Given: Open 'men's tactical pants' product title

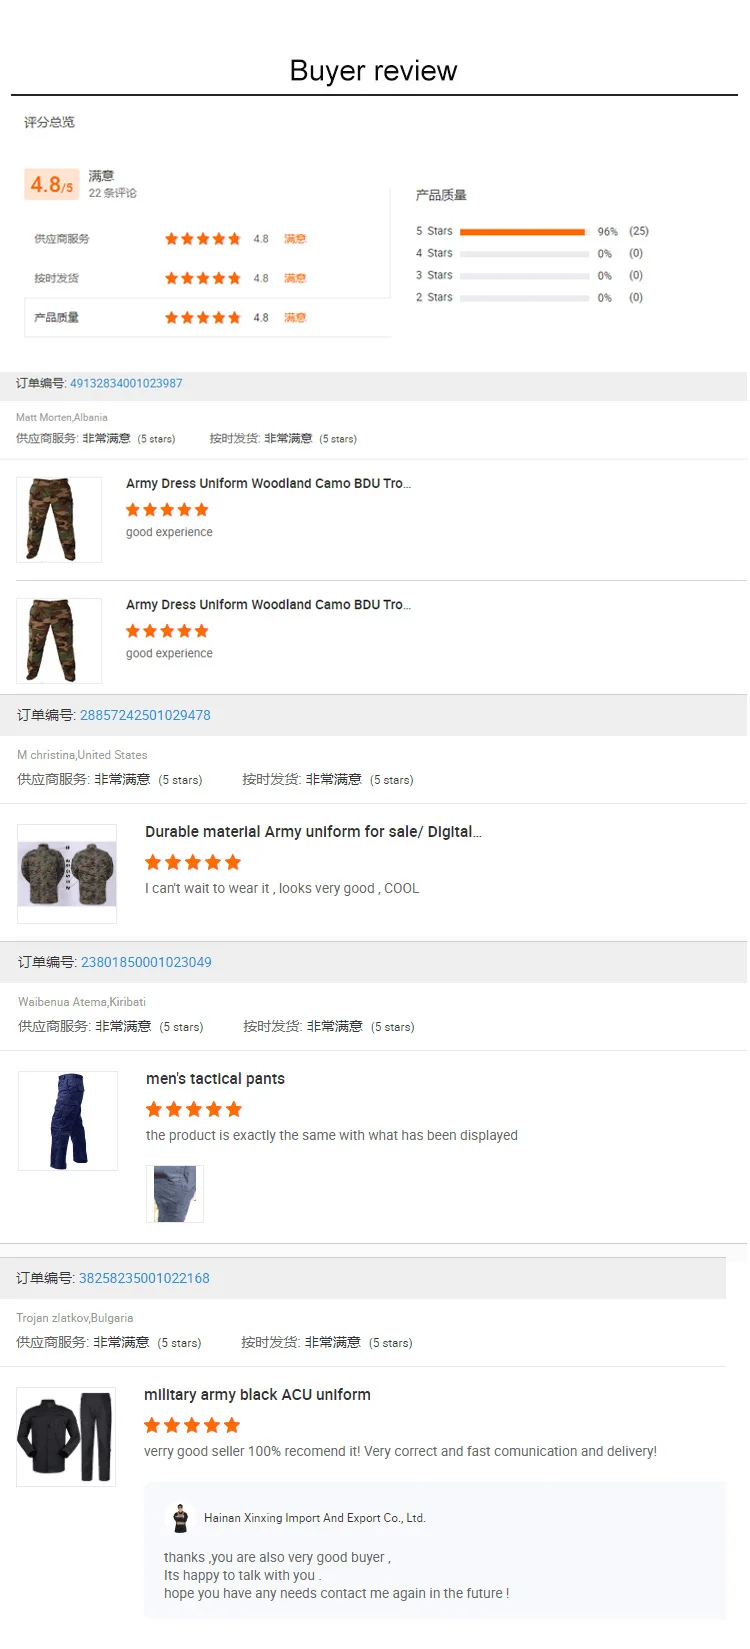Looking at the screenshot, I should 215,1079.
